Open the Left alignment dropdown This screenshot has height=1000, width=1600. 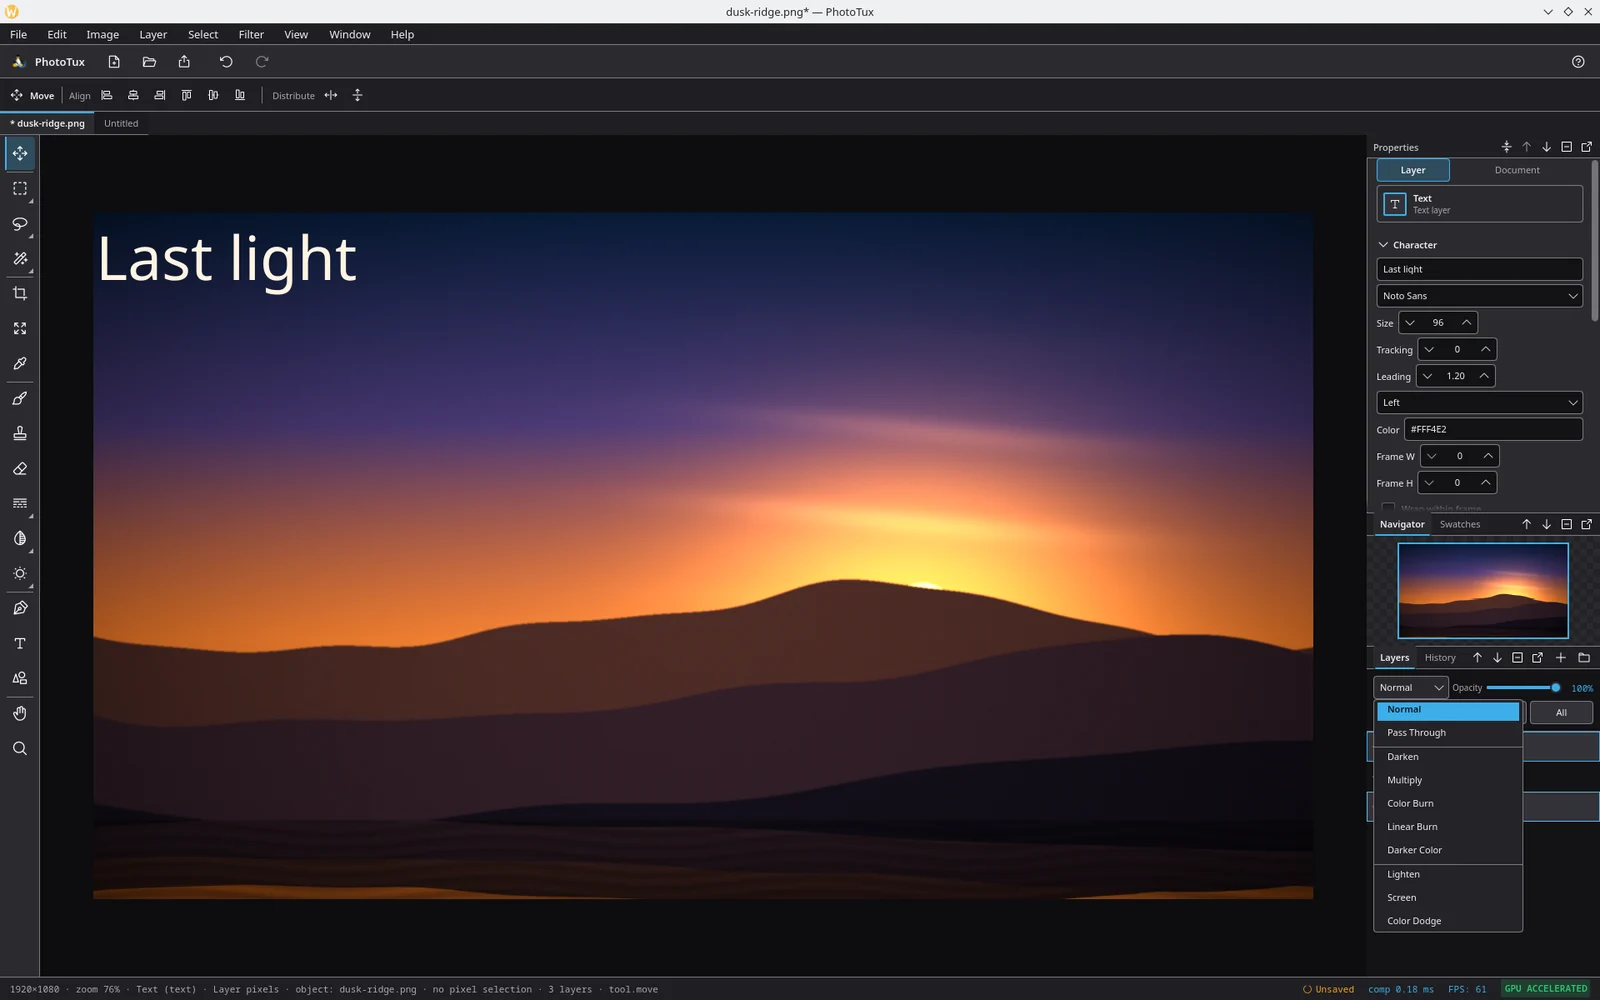point(1479,403)
